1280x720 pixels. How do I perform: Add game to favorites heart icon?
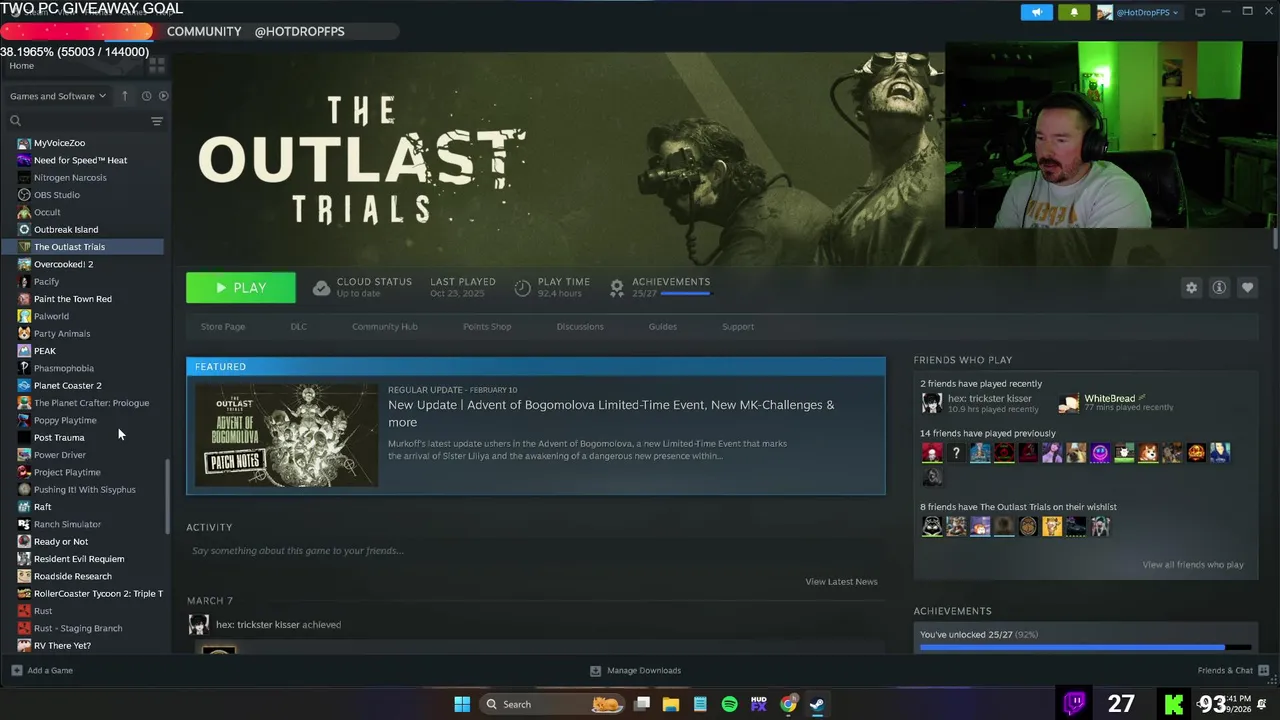[1247, 288]
